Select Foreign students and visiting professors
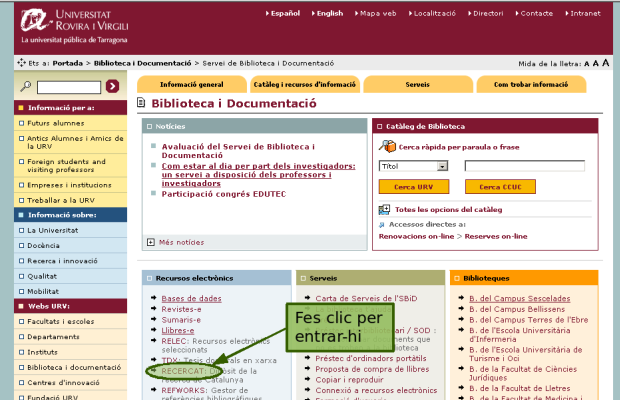620x400 pixels. pyautogui.click(x=70, y=166)
